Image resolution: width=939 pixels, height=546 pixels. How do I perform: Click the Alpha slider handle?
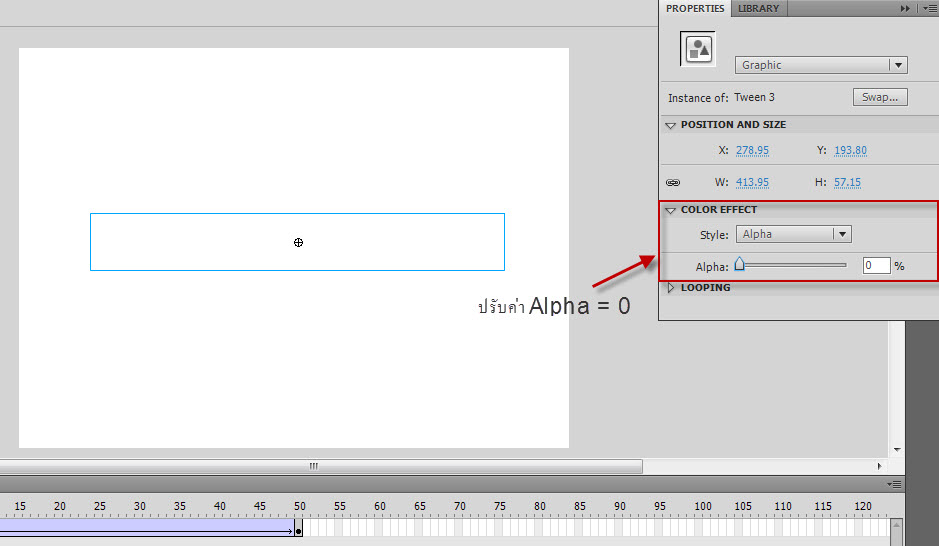pos(740,265)
